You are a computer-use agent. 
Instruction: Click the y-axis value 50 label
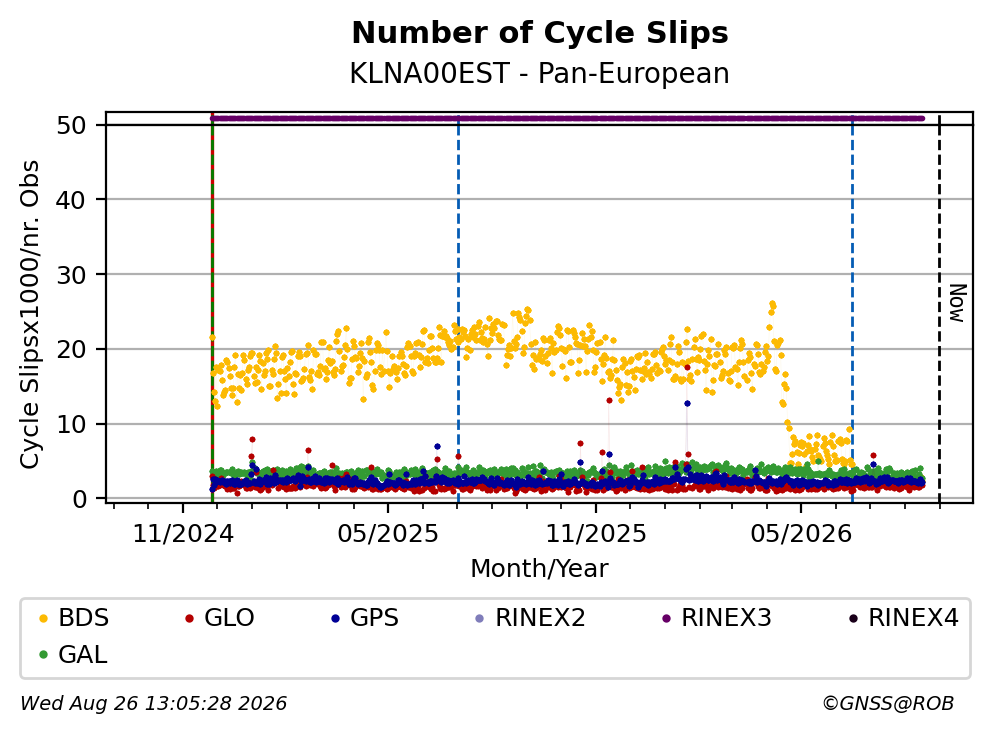coord(71,125)
